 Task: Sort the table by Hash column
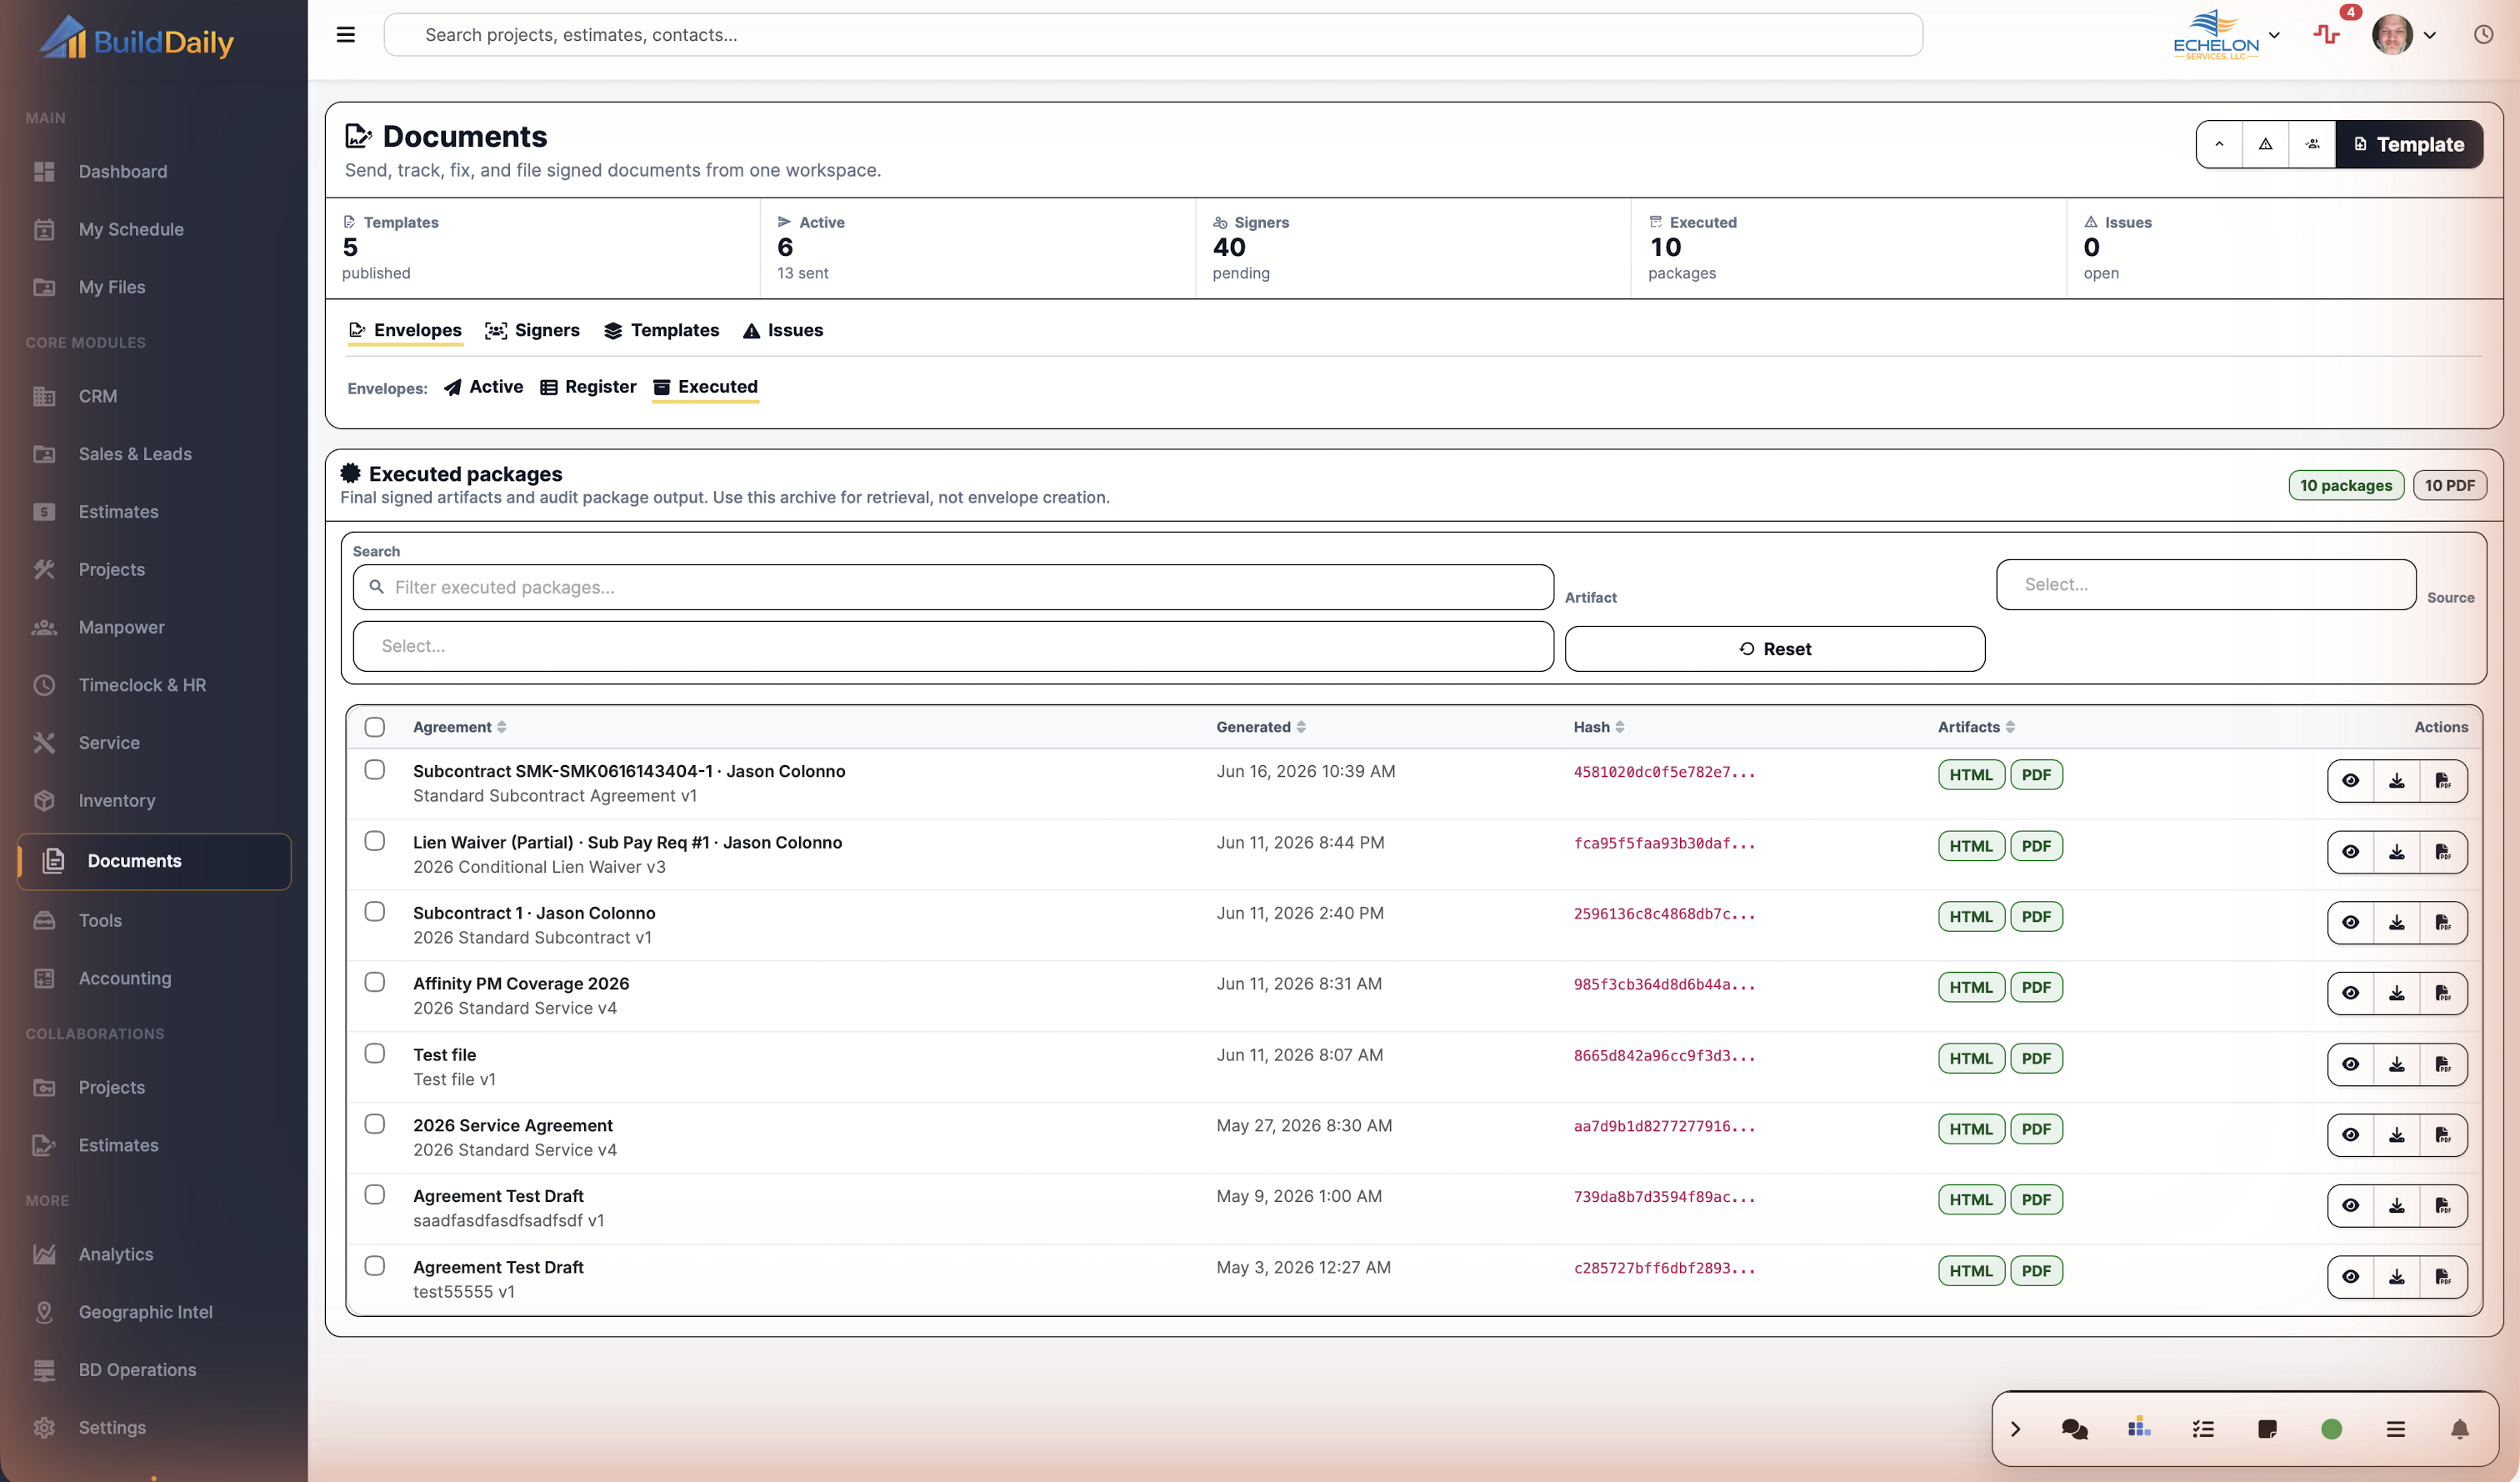(x=1599, y=727)
